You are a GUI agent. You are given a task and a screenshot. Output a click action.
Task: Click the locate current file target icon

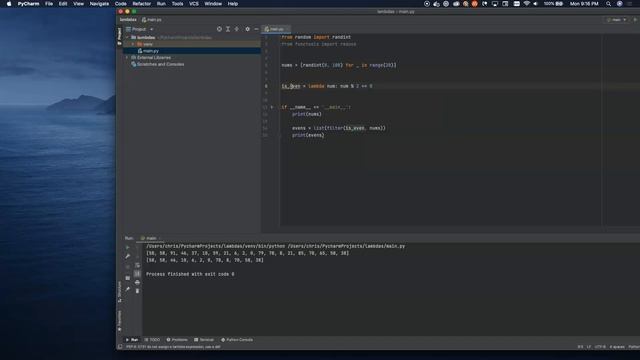tap(219, 29)
